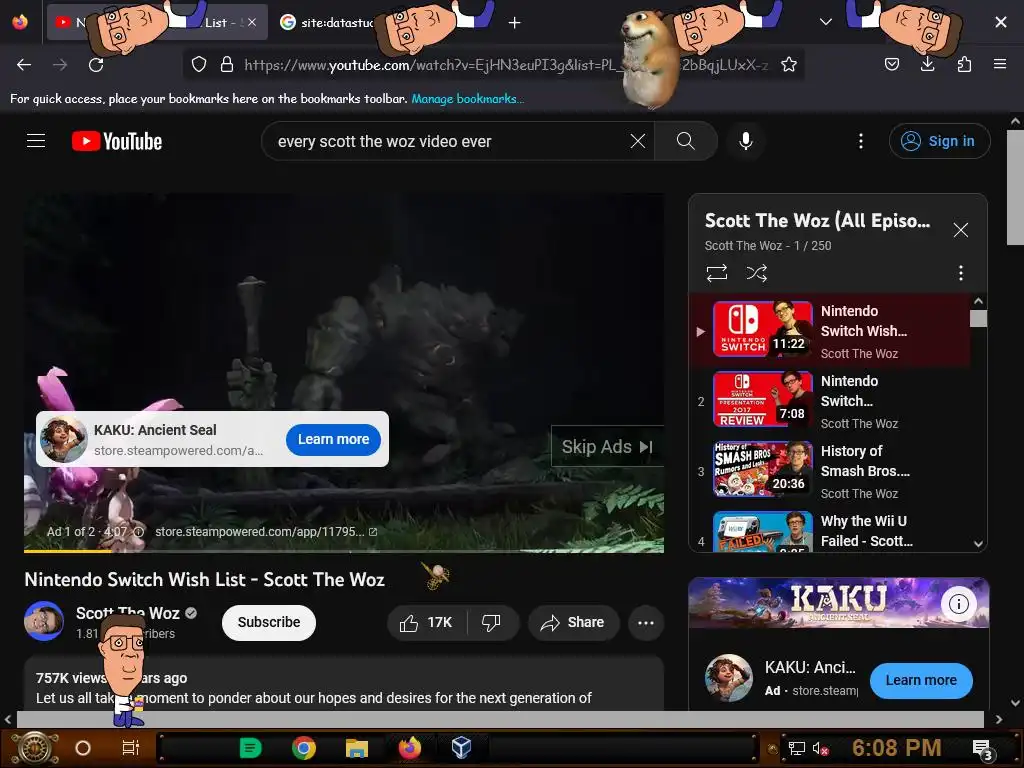The image size is (1024, 768).
Task: Bookmark this page with the star
Action: pyautogui.click(x=789, y=65)
